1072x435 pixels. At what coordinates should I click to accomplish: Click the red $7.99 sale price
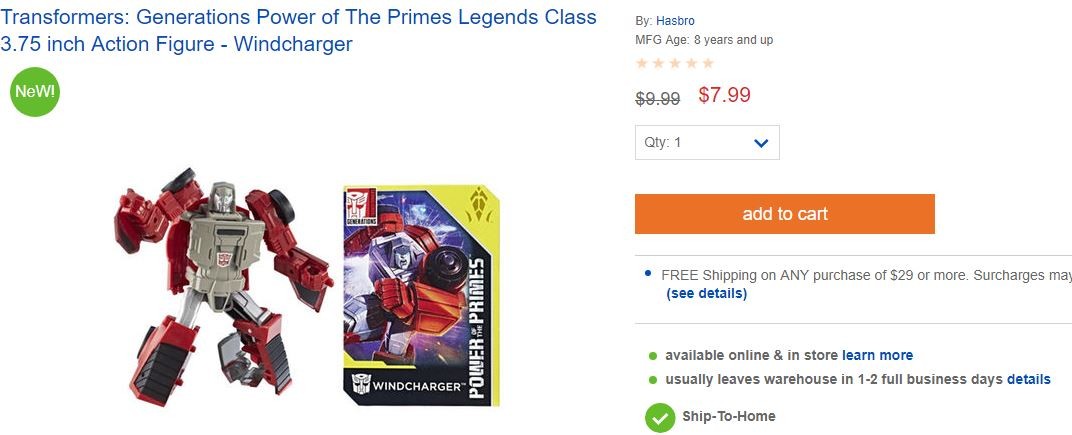click(724, 95)
